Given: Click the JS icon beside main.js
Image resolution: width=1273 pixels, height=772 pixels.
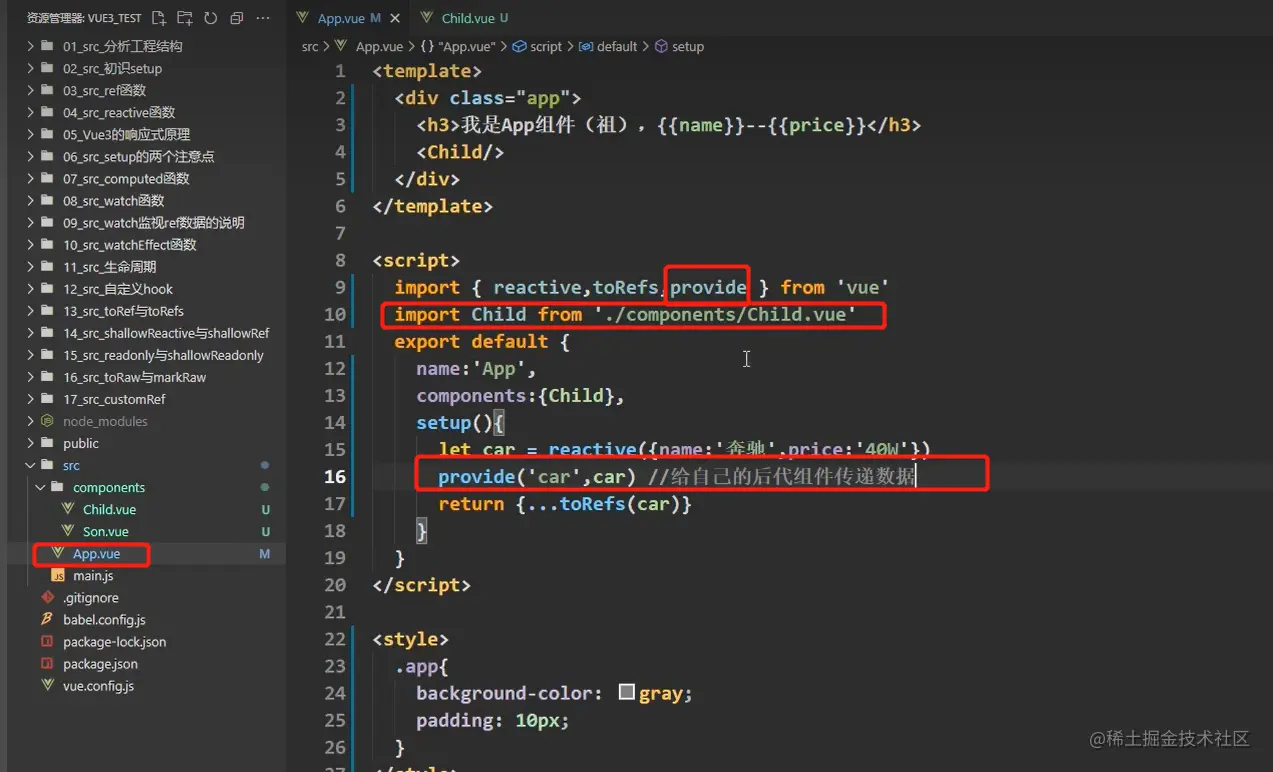Looking at the screenshot, I should (57, 575).
